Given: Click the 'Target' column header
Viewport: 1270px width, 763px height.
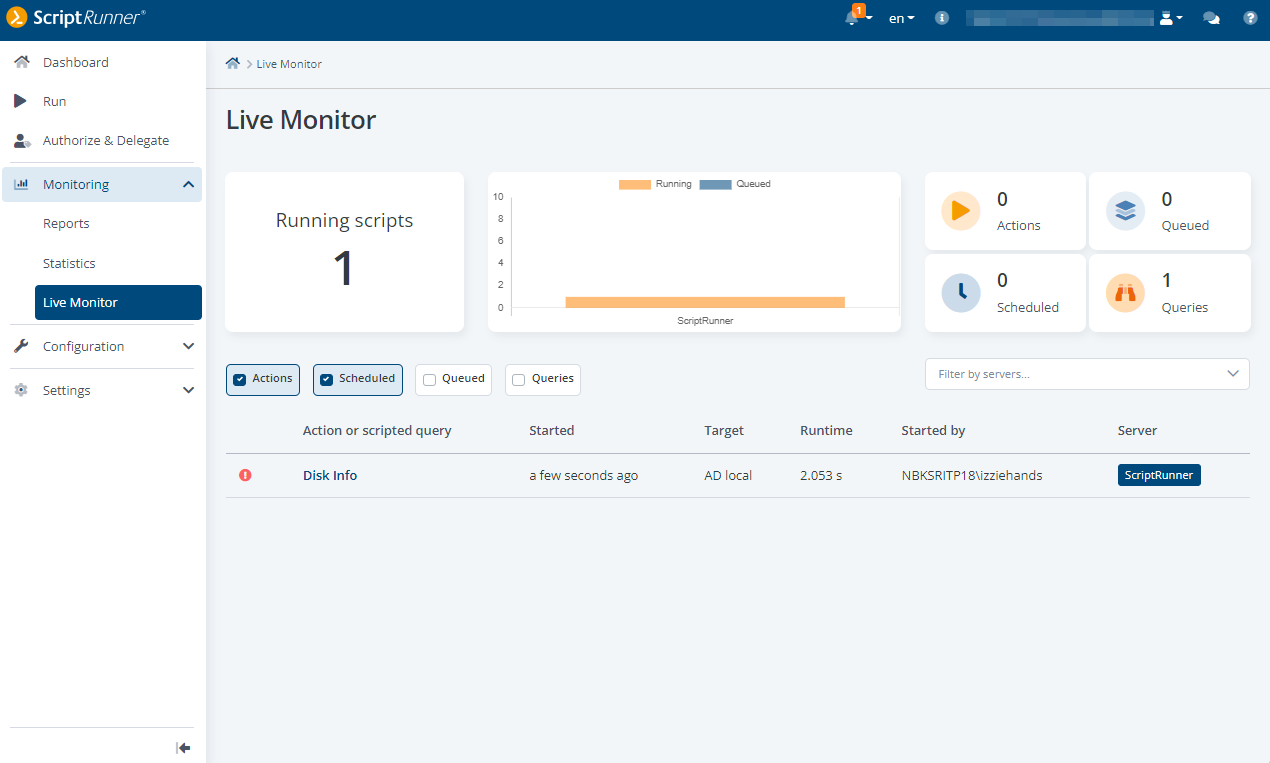Looking at the screenshot, I should (x=724, y=430).
